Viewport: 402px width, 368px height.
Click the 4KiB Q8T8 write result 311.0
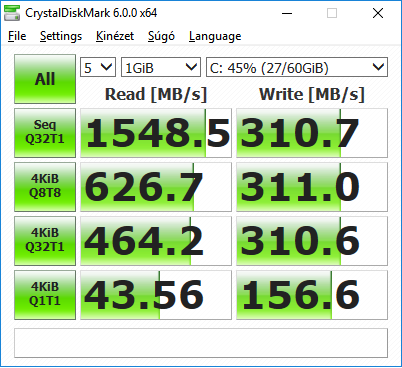pos(312,187)
